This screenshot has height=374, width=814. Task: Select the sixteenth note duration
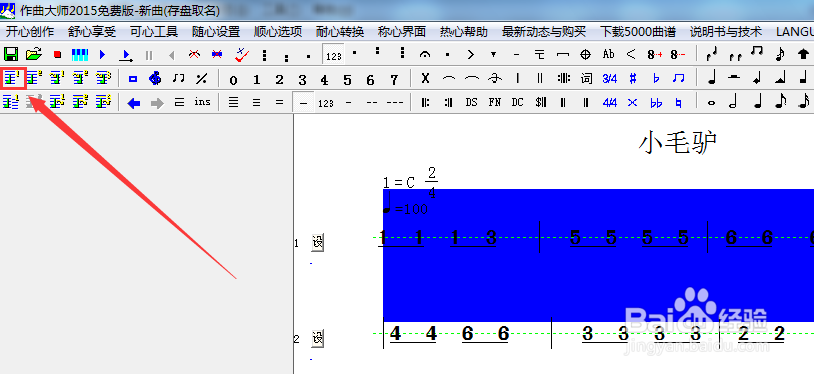click(x=803, y=102)
